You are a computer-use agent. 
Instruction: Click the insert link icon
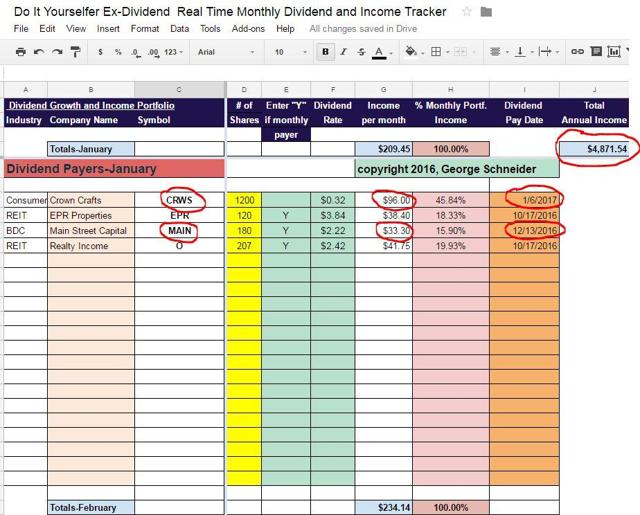[x=577, y=51]
